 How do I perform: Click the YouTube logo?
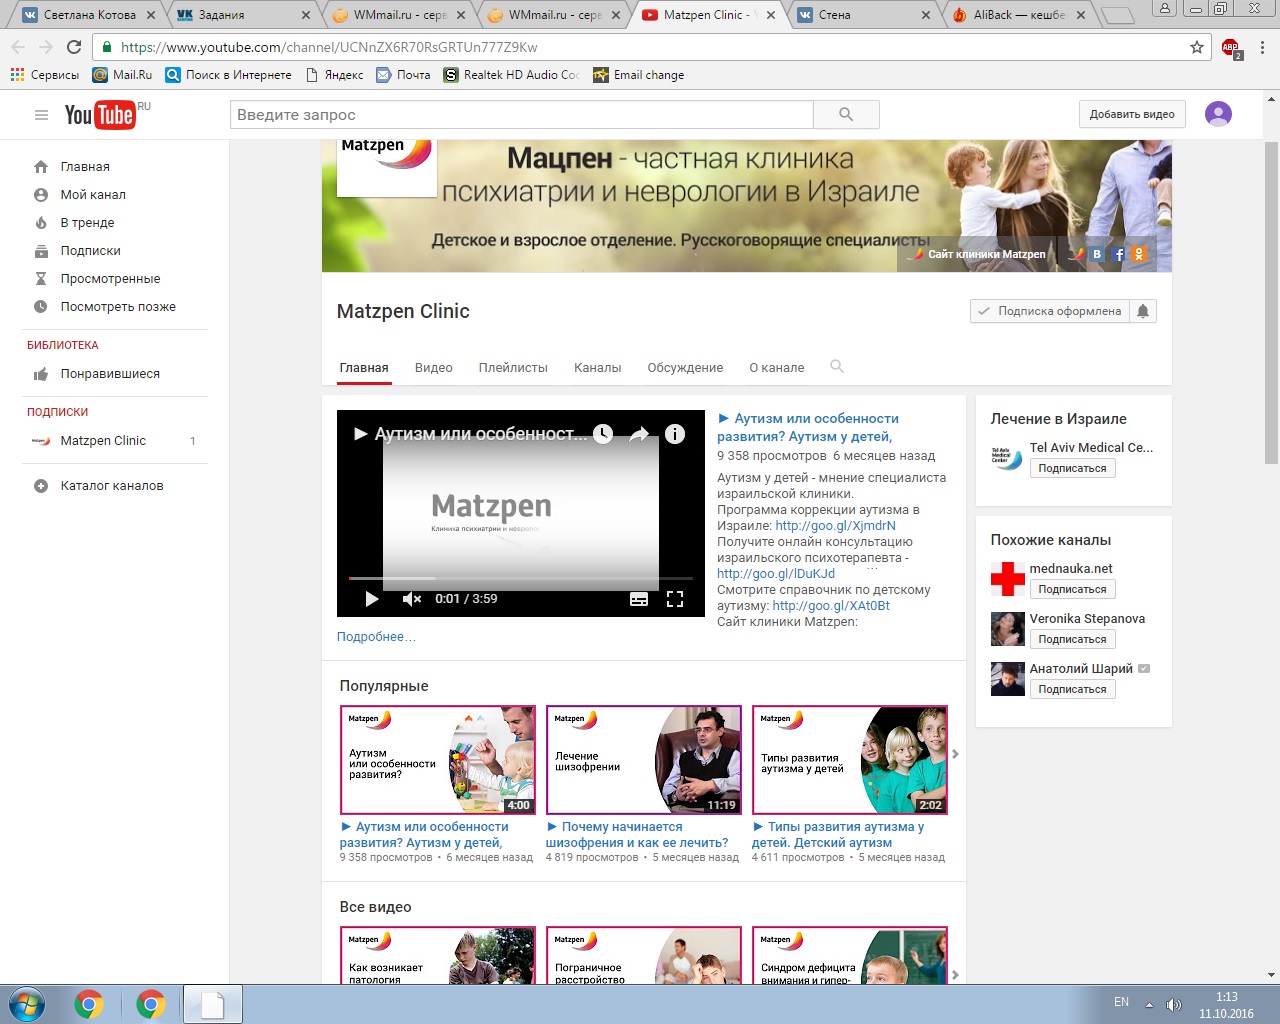[100, 115]
